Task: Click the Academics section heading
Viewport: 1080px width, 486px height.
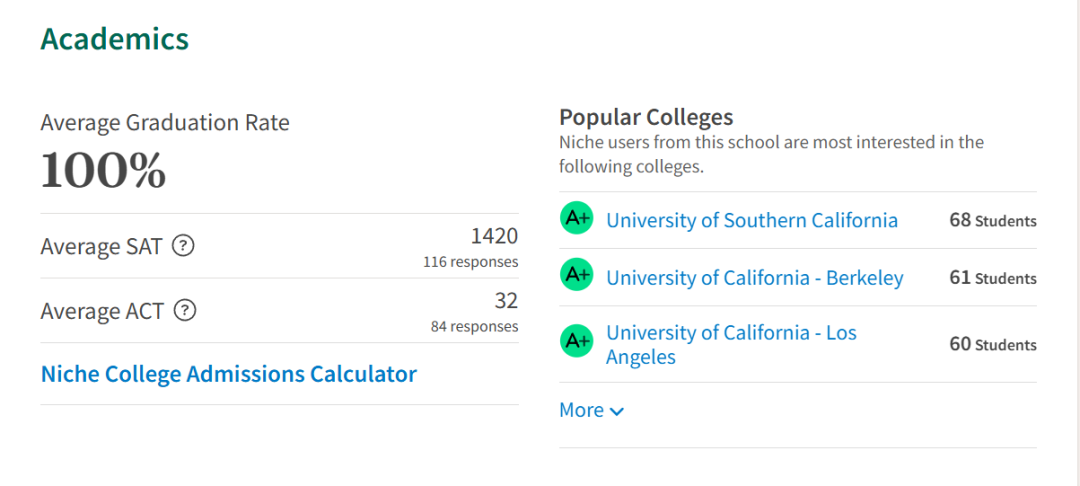Action: 114,39
